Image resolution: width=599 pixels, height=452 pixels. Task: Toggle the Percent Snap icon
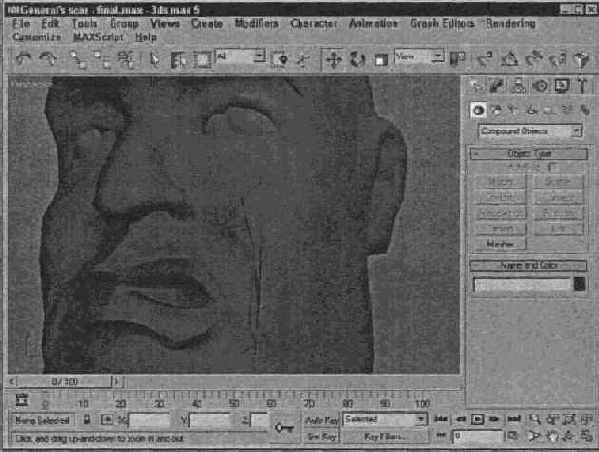coord(534,59)
